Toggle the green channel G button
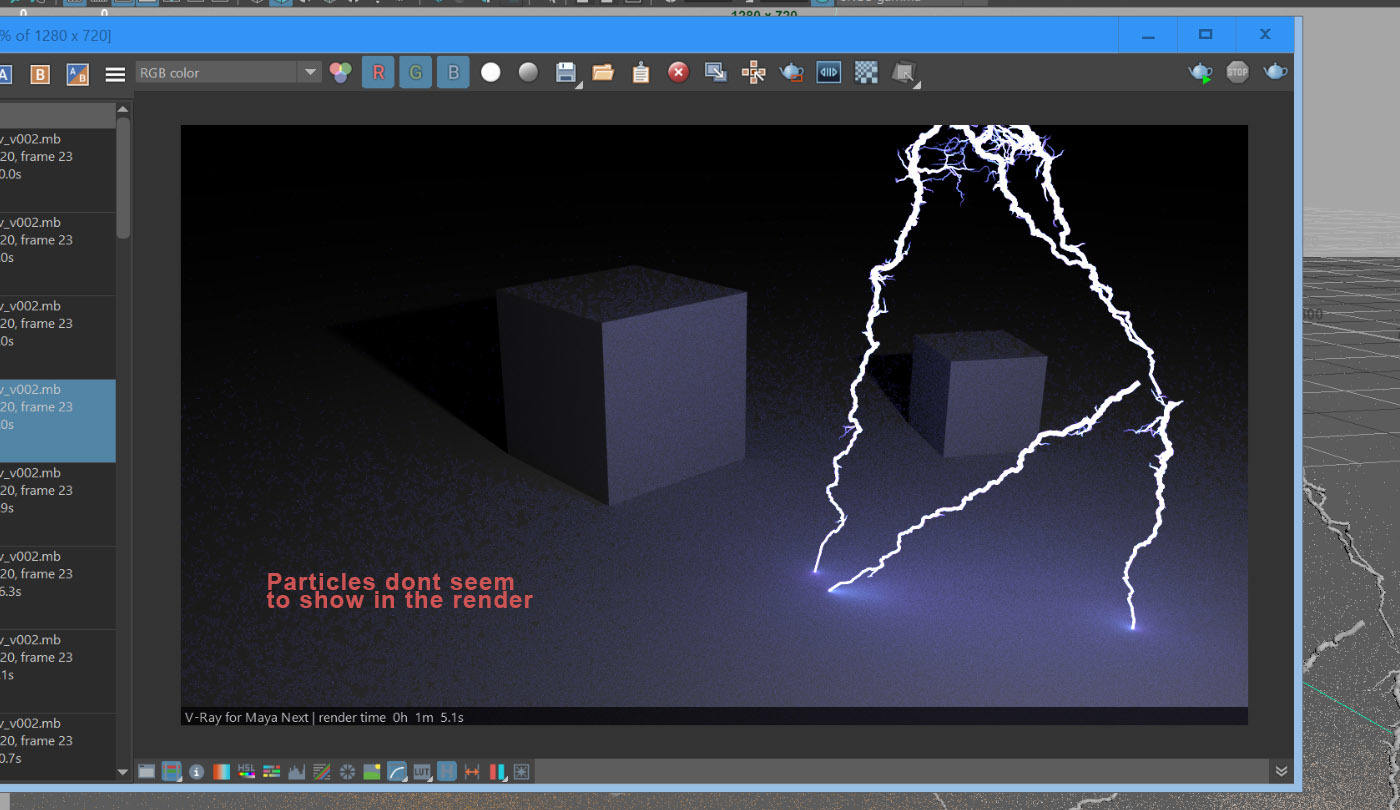Viewport: 1400px width, 810px height. pyautogui.click(x=416, y=73)
